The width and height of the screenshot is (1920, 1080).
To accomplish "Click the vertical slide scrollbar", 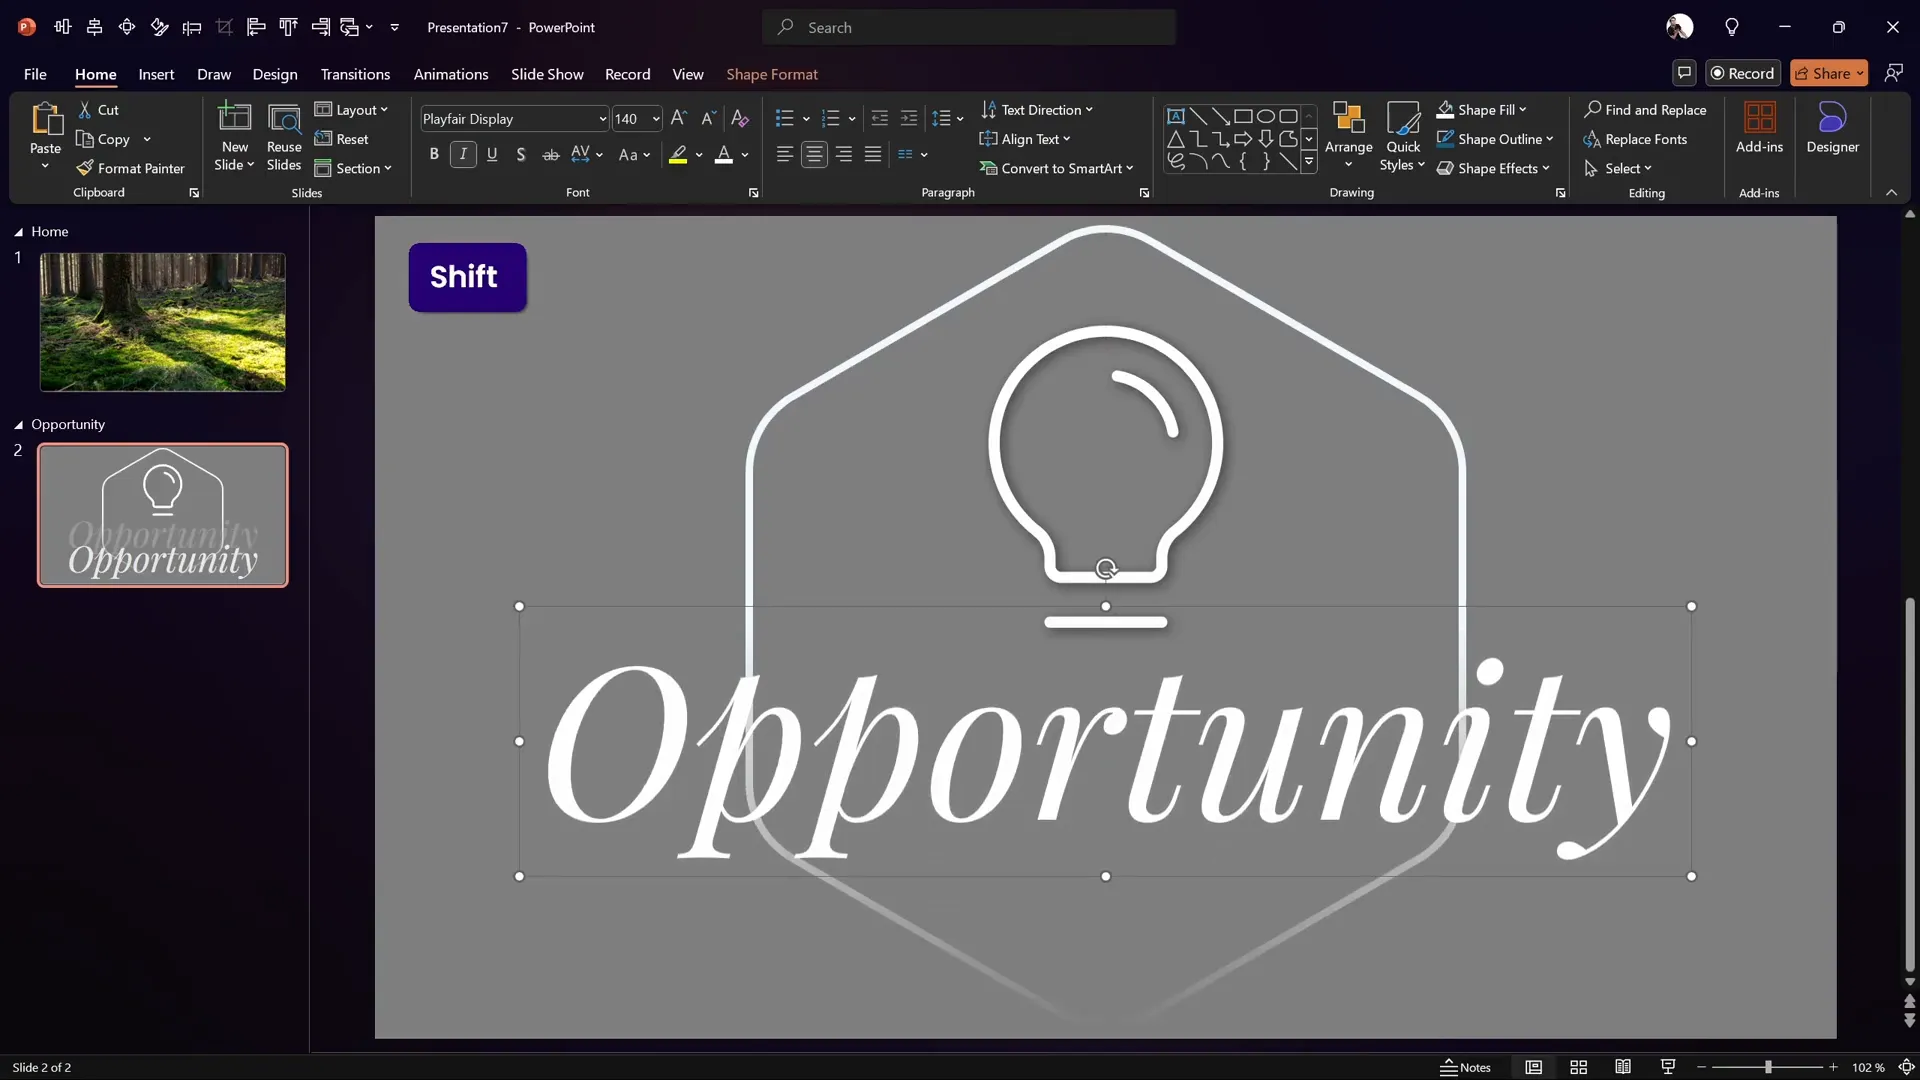I will pos(1910,785).
